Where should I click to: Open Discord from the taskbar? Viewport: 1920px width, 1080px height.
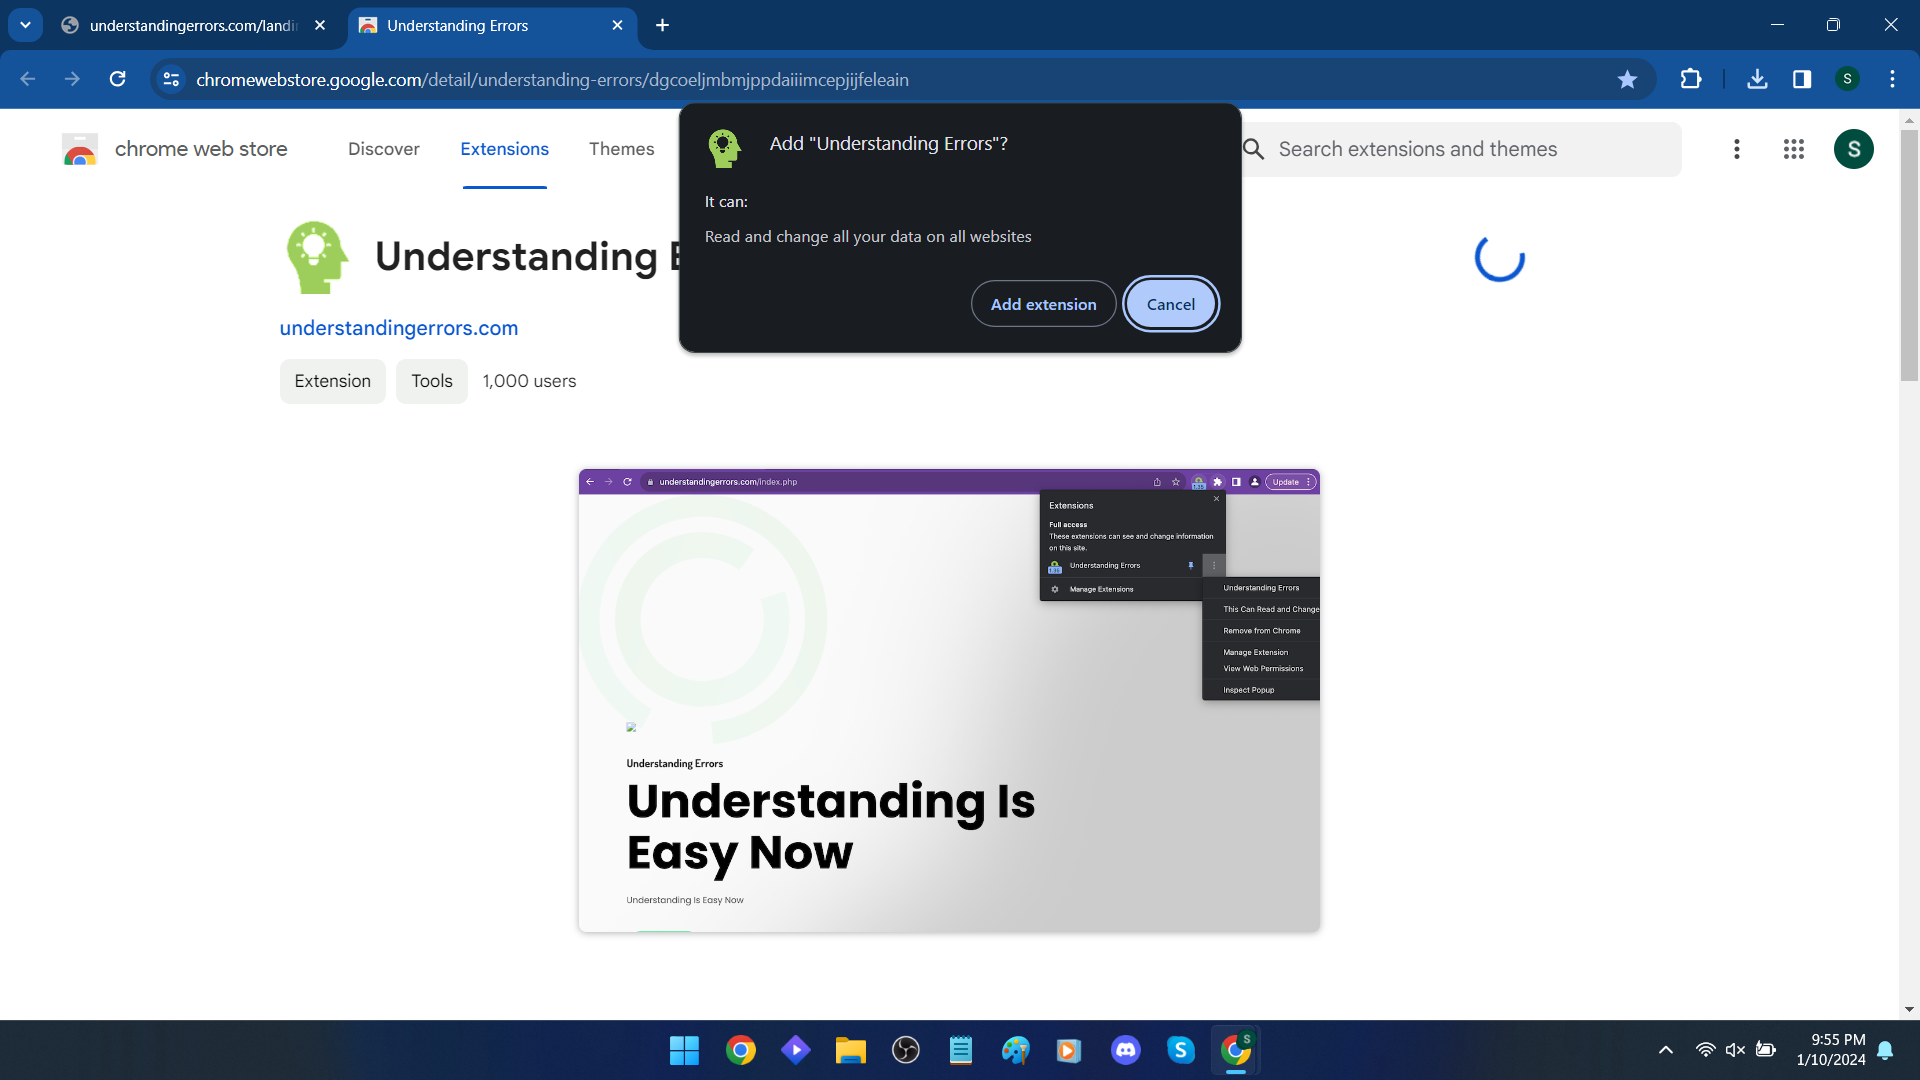1126,1050
